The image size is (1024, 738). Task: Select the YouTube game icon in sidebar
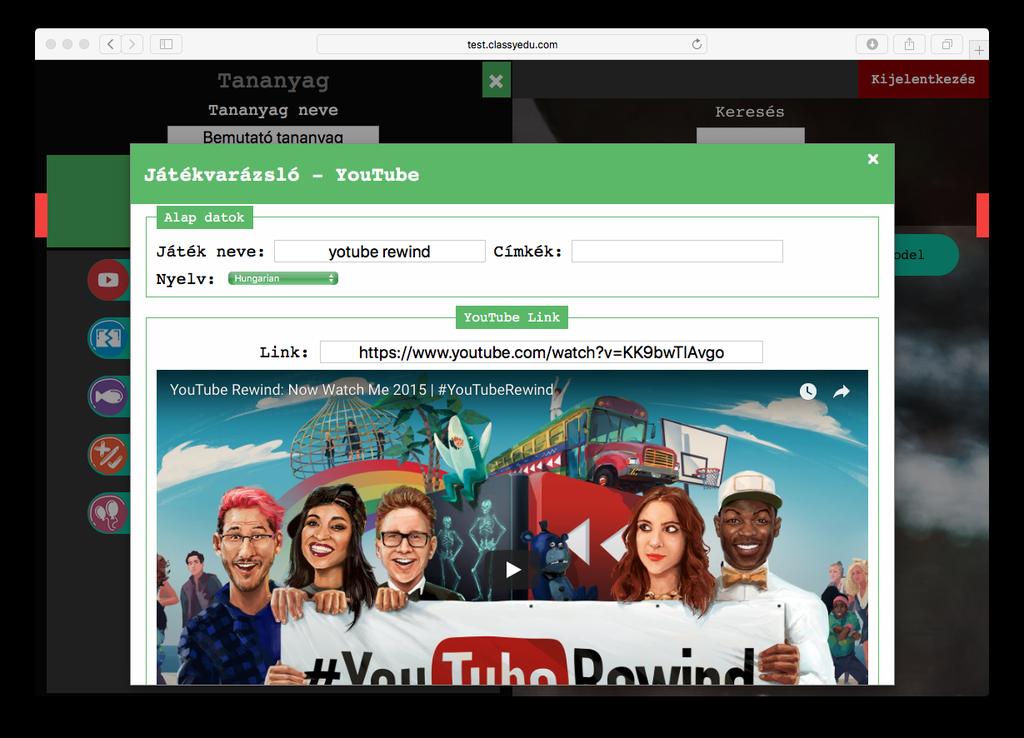tap(108, 280)
